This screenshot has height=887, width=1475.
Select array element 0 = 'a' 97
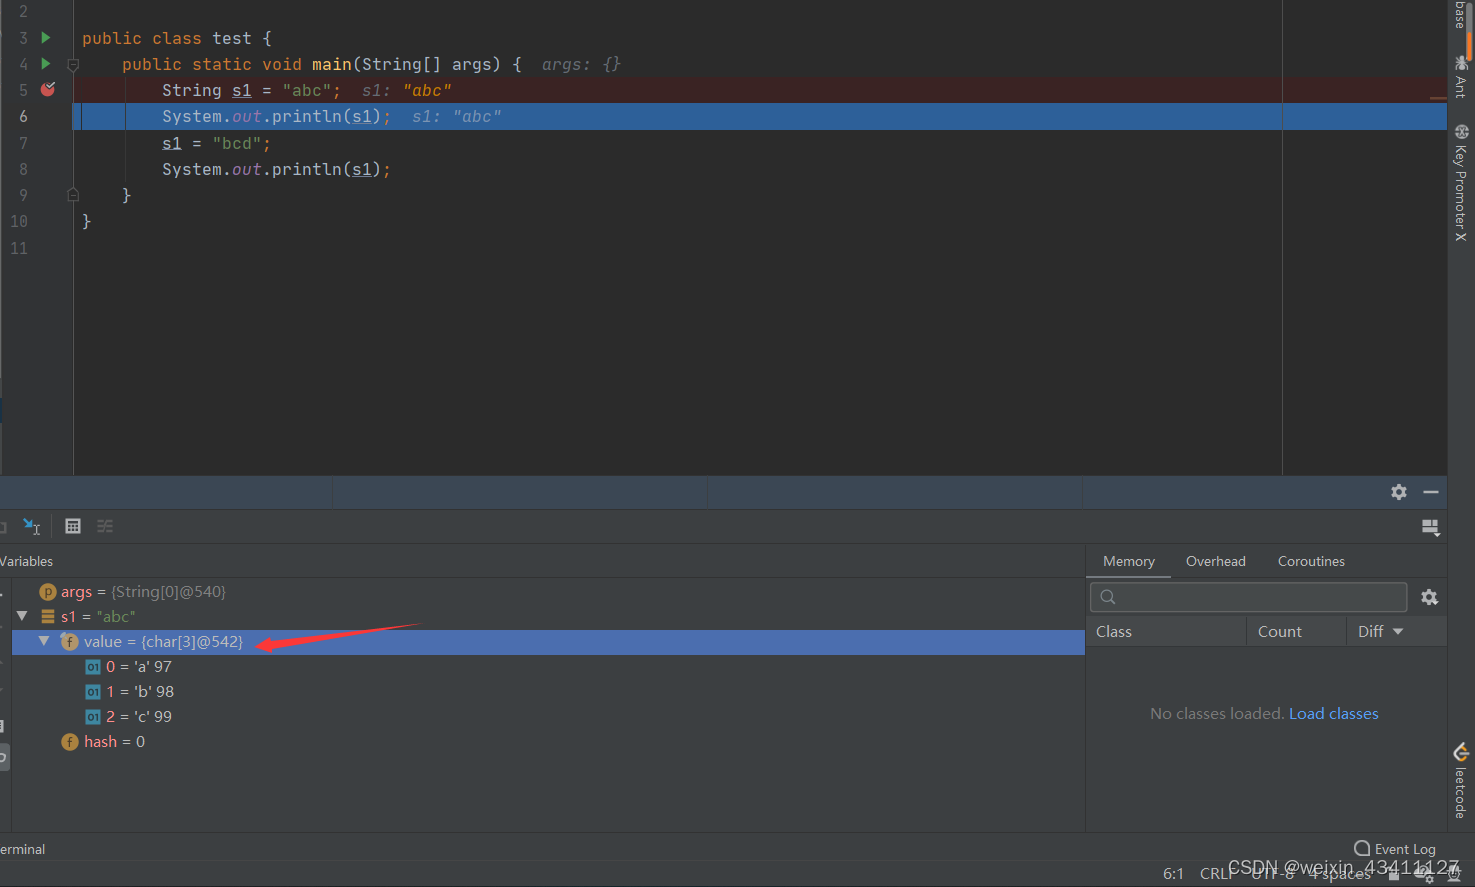coord(548,666)
